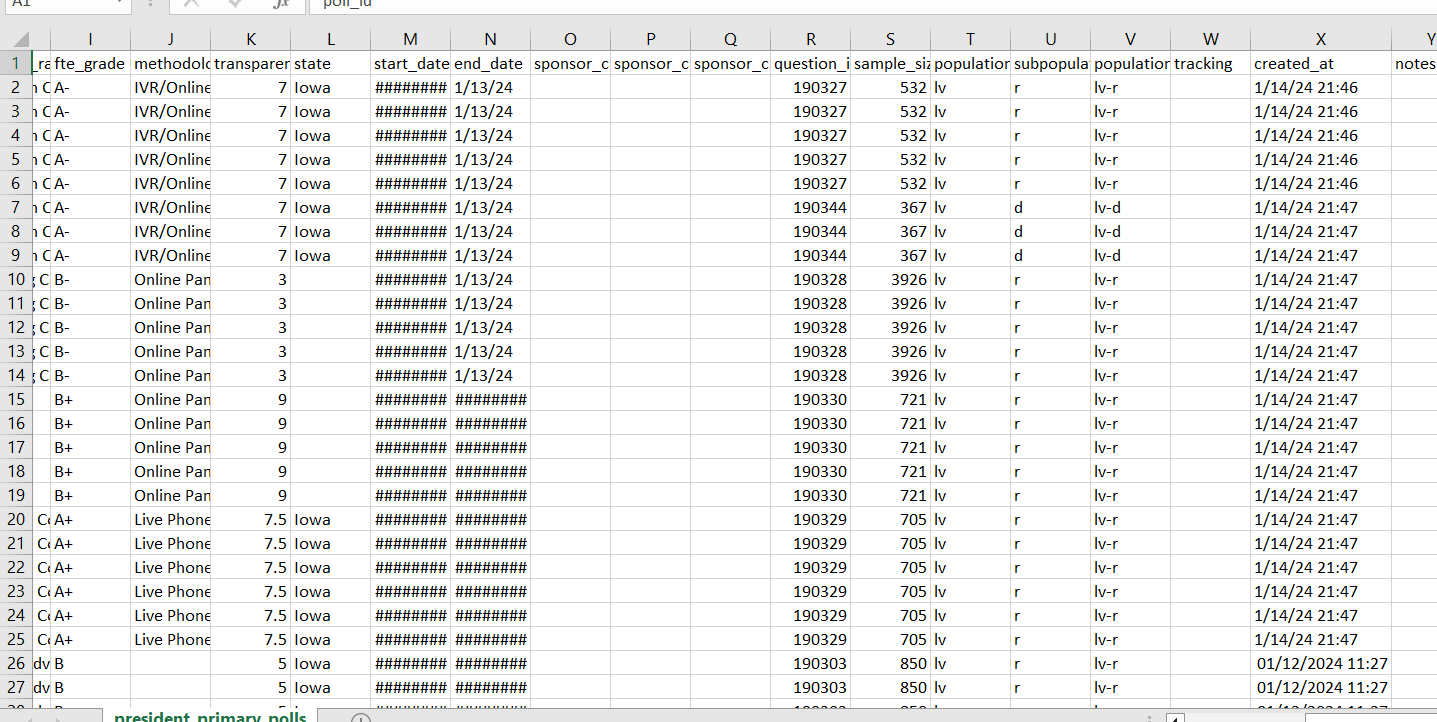This screenshot has width=1437, height=722.
Task: Select column R header
Action: pyautogui.click(x=810, y=39)
